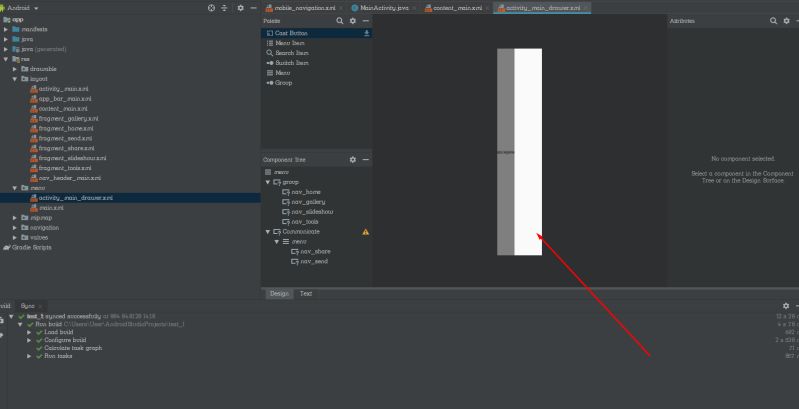Open Attributes panel settings gear

tap(786, 21)
